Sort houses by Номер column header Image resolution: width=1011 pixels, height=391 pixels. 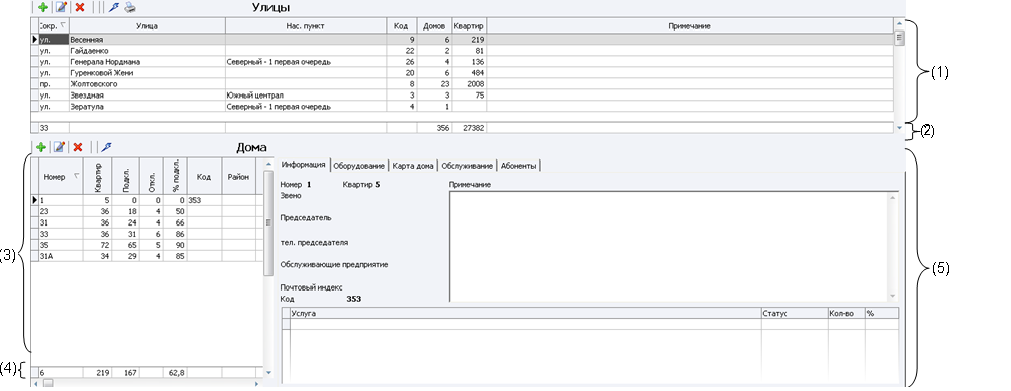pos(60,176)
